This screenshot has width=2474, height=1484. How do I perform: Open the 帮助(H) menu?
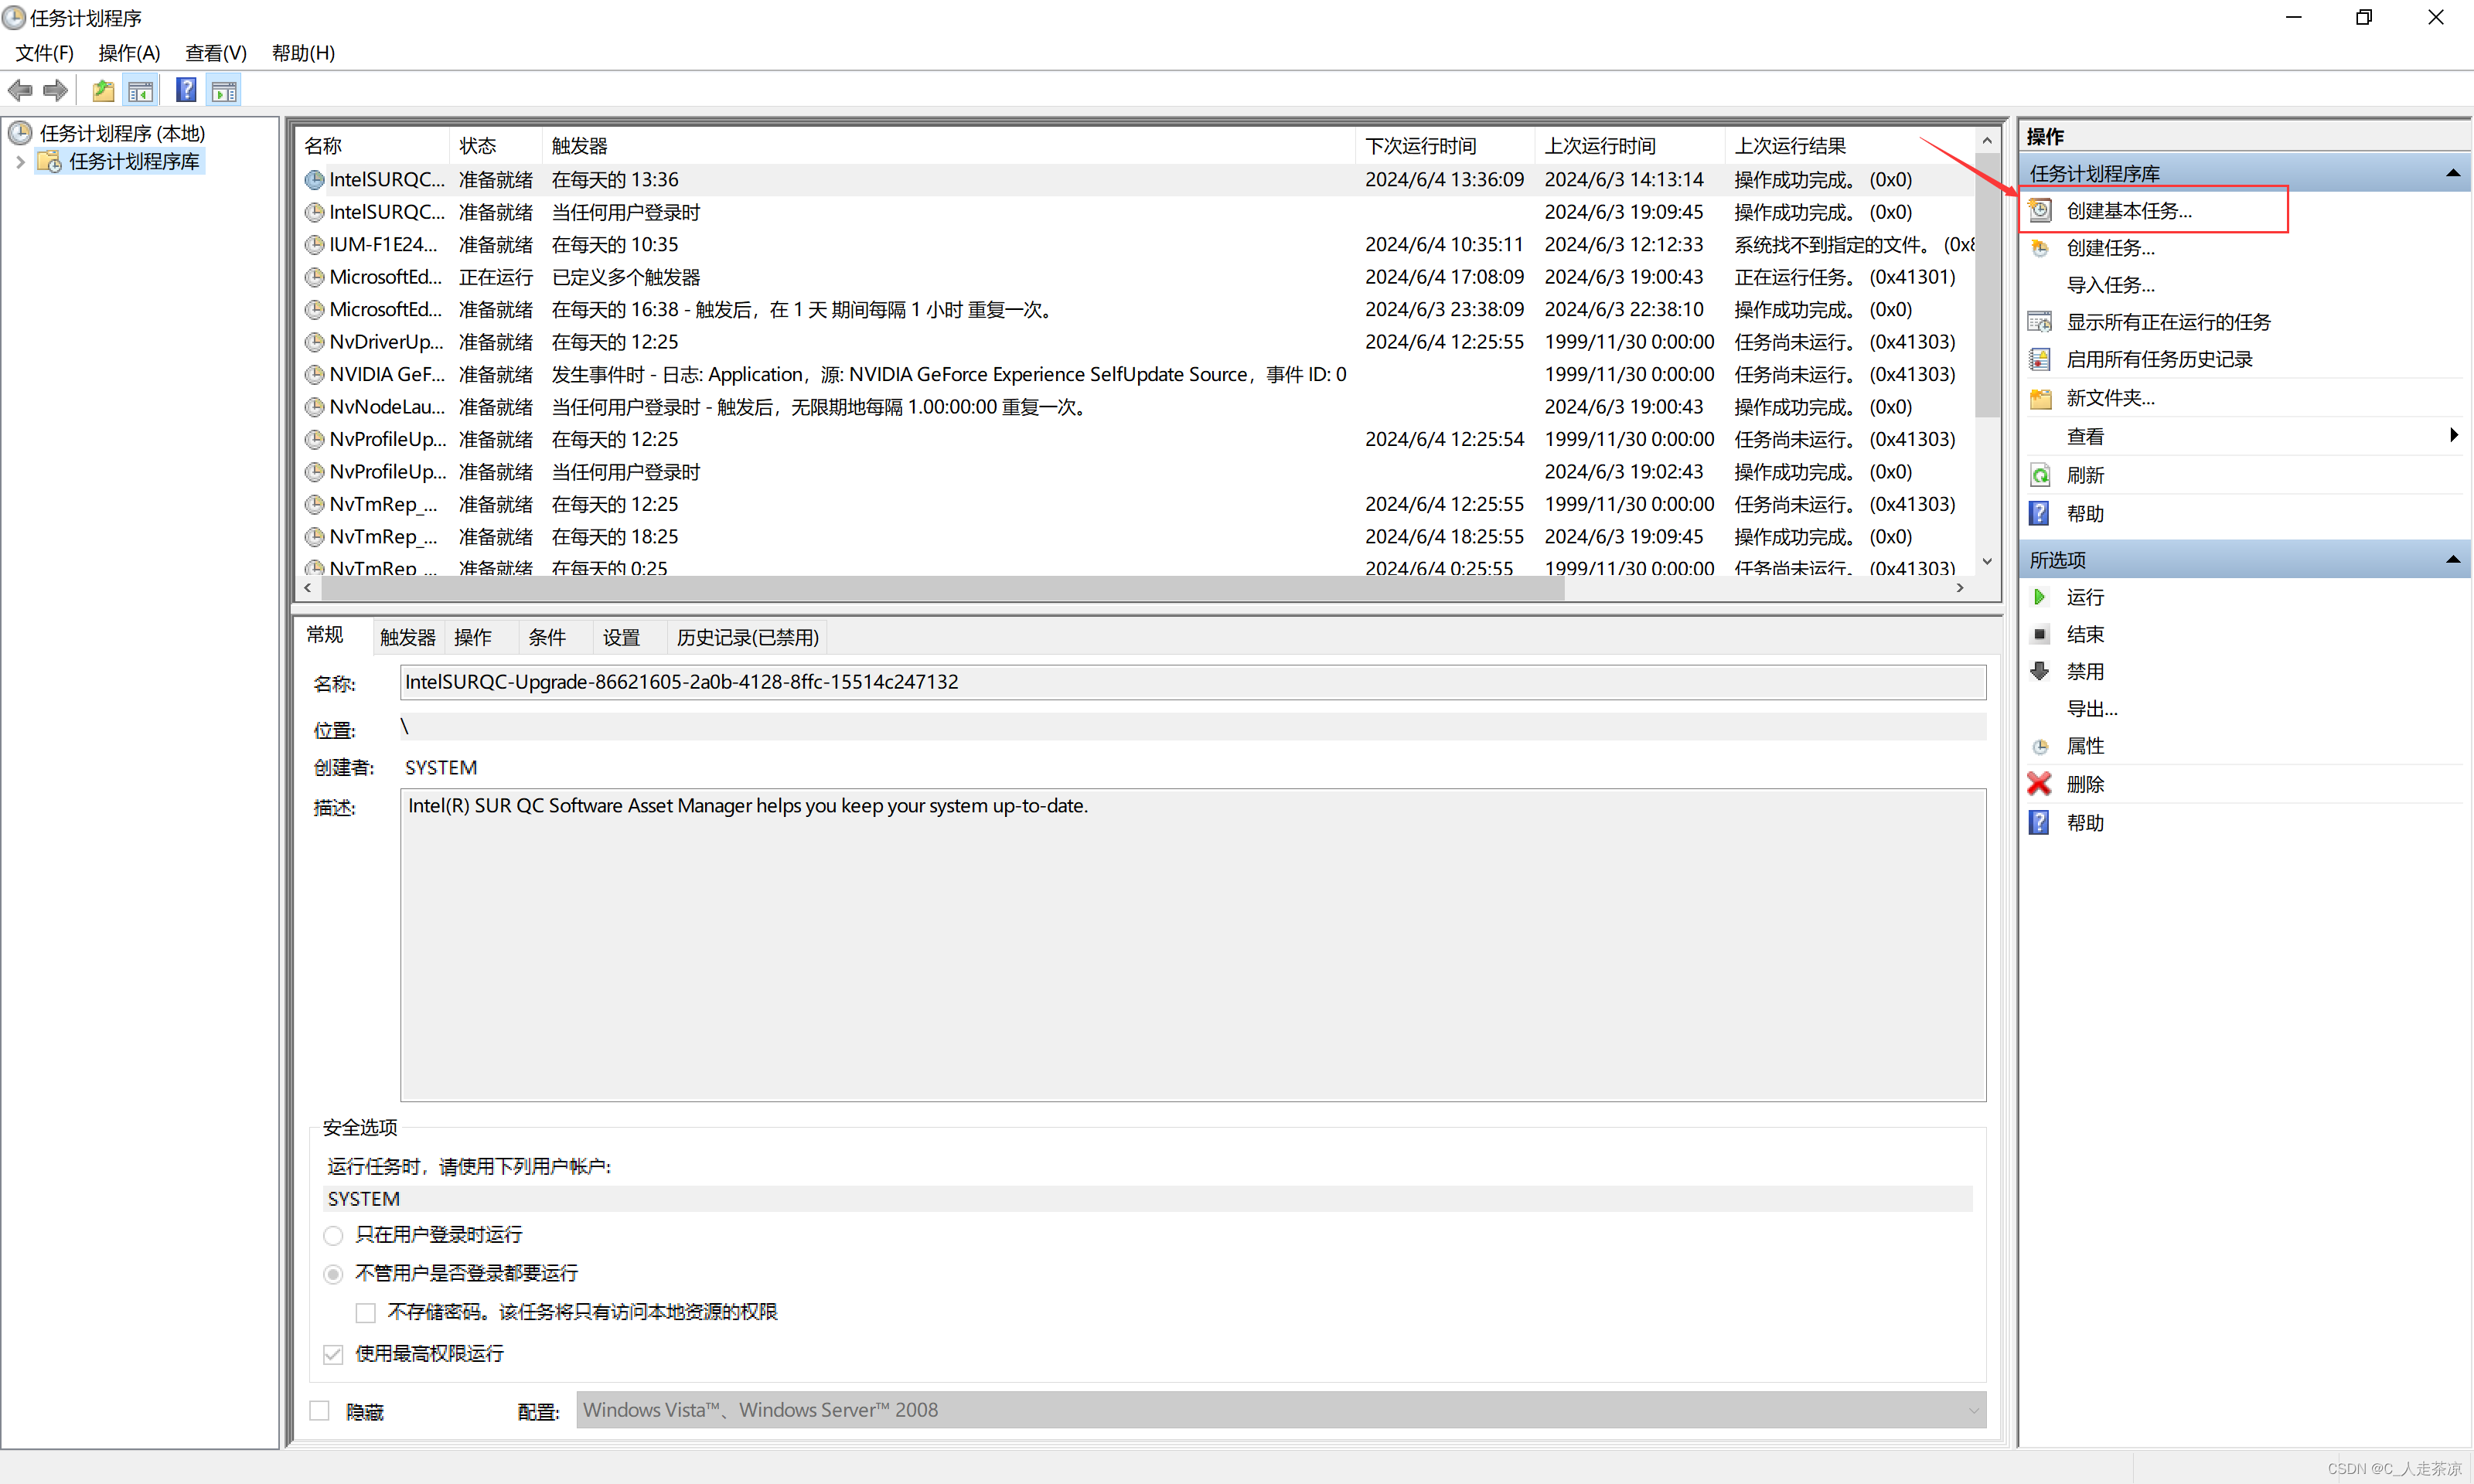click(303, 53)
